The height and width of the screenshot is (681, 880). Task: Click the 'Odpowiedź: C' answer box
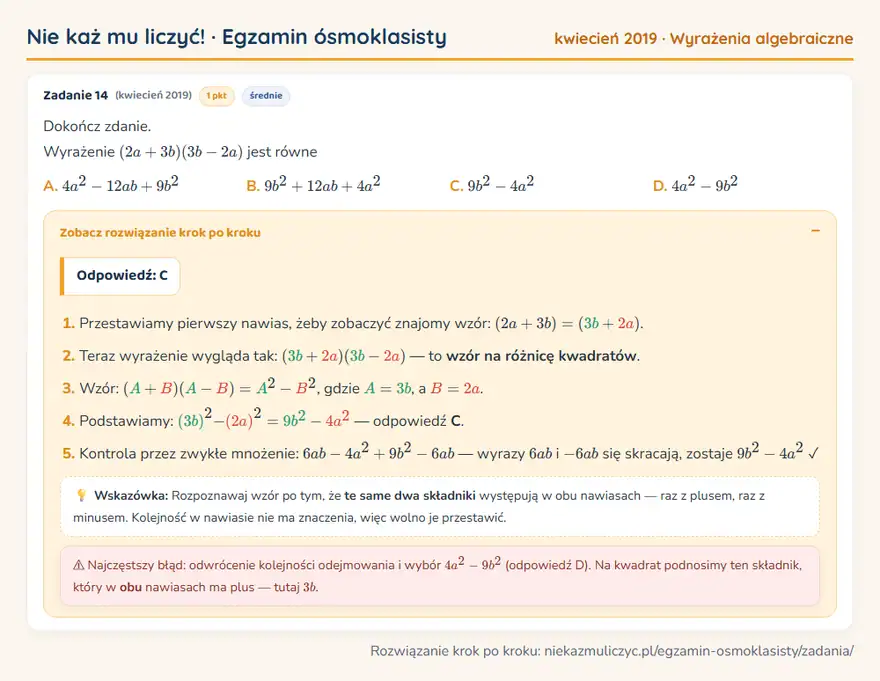pyautogui.click(x=120, y=276)
